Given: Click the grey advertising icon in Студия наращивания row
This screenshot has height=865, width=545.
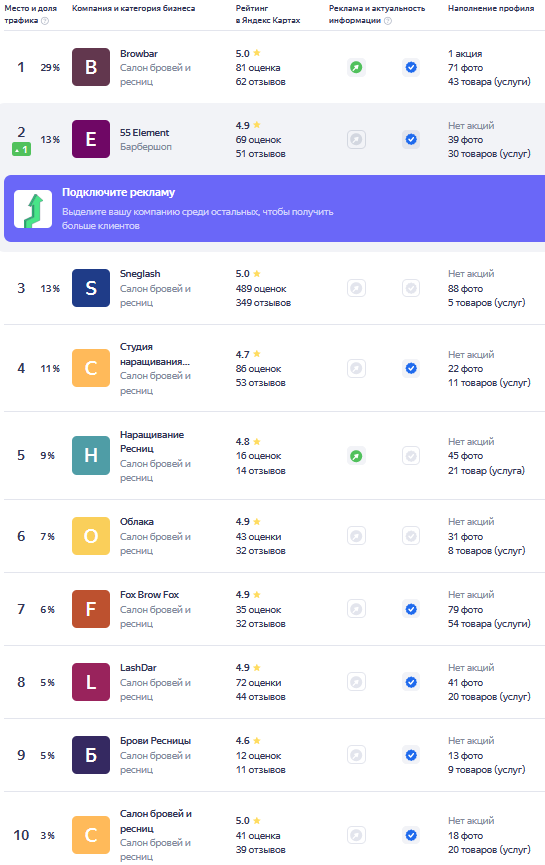Looking at the screenshot, I should coord(356,368).
